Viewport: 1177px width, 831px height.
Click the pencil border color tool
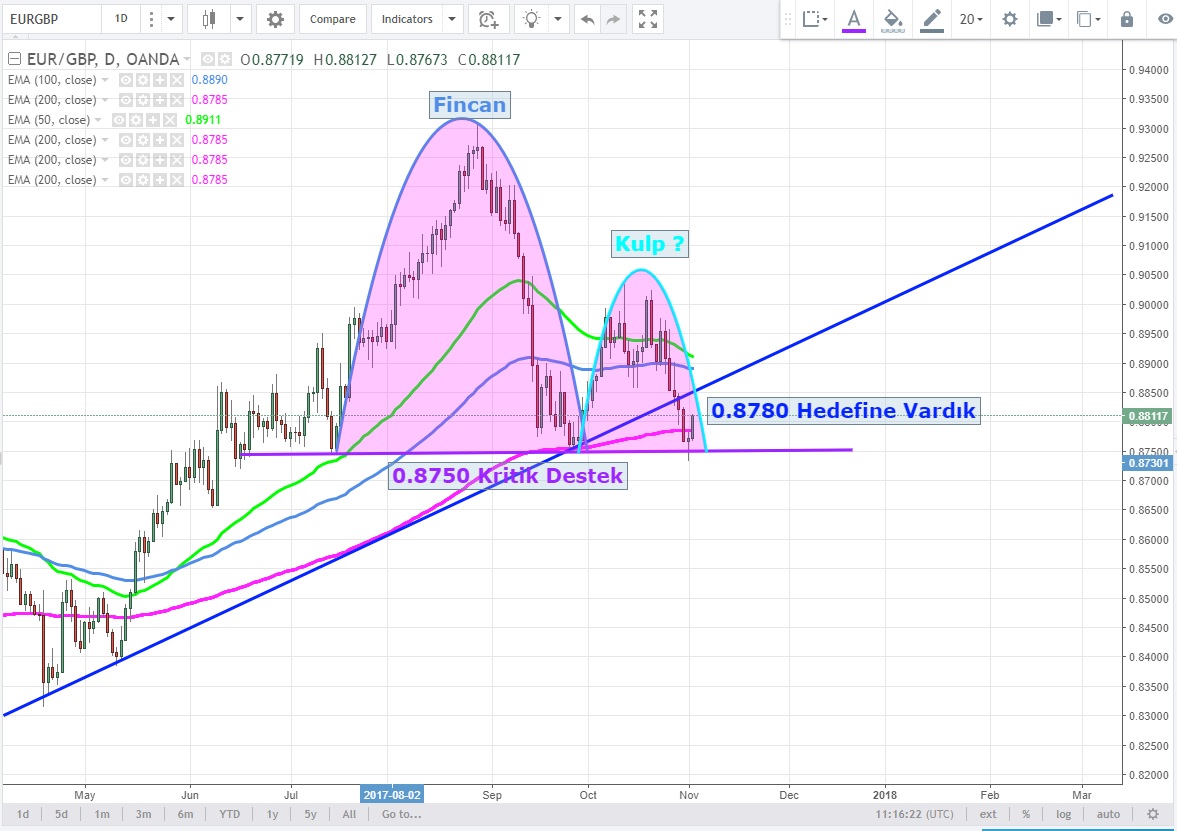pyautogui.click(x=932, y=19)
